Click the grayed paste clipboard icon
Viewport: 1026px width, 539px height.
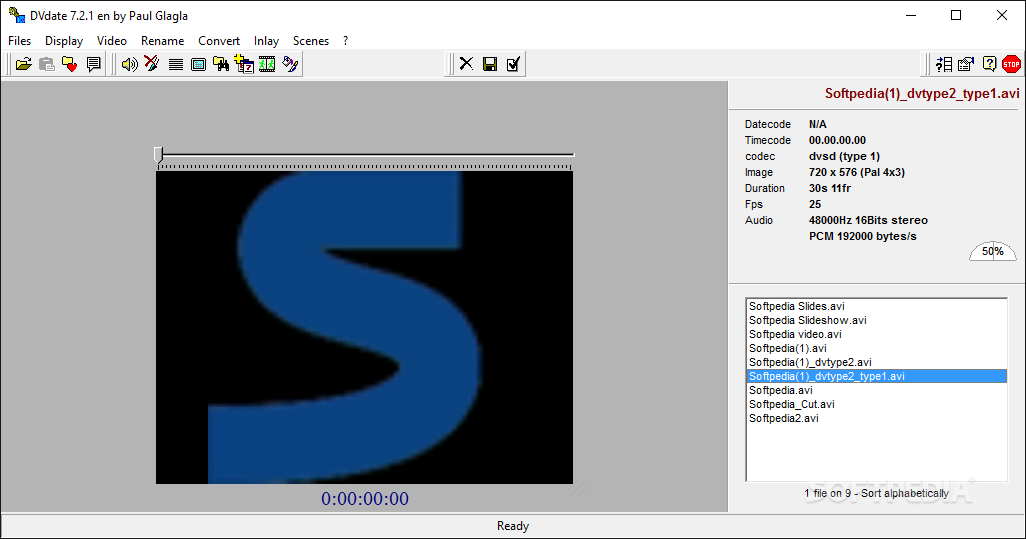(x=46, y=64)
